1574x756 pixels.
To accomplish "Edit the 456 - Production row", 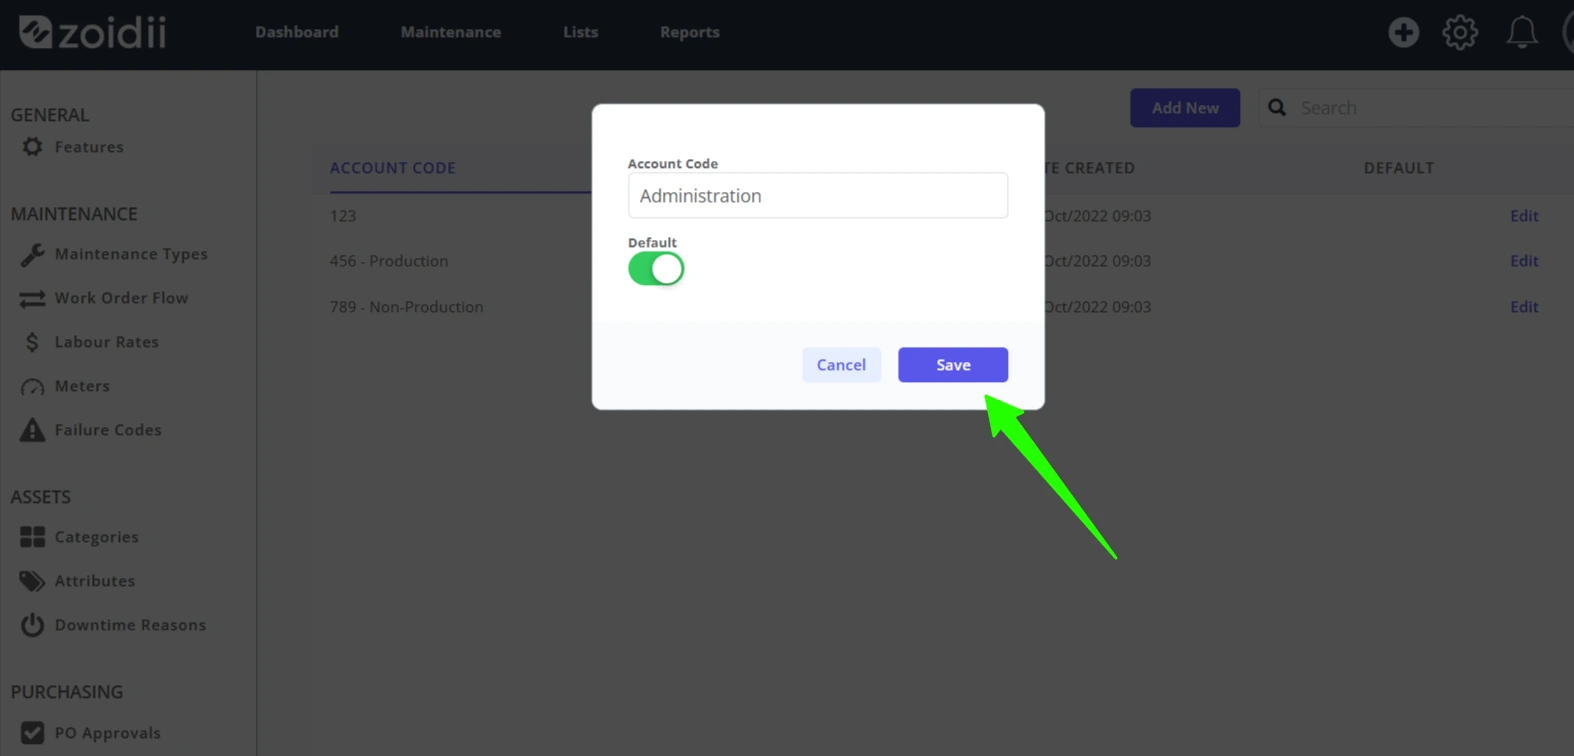I will point(1524,261).
